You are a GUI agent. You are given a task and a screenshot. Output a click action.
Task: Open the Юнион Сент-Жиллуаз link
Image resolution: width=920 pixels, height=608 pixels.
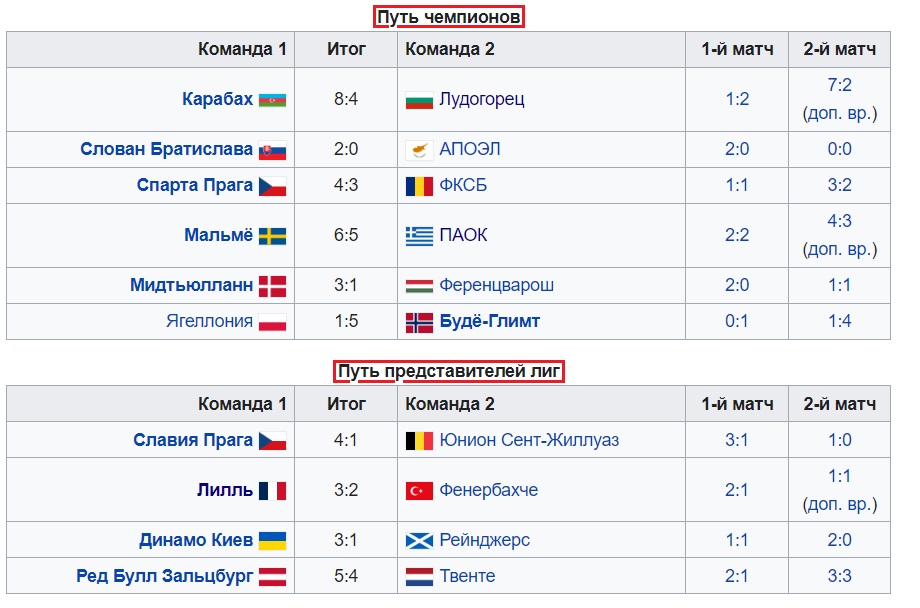tap(529, 440)
